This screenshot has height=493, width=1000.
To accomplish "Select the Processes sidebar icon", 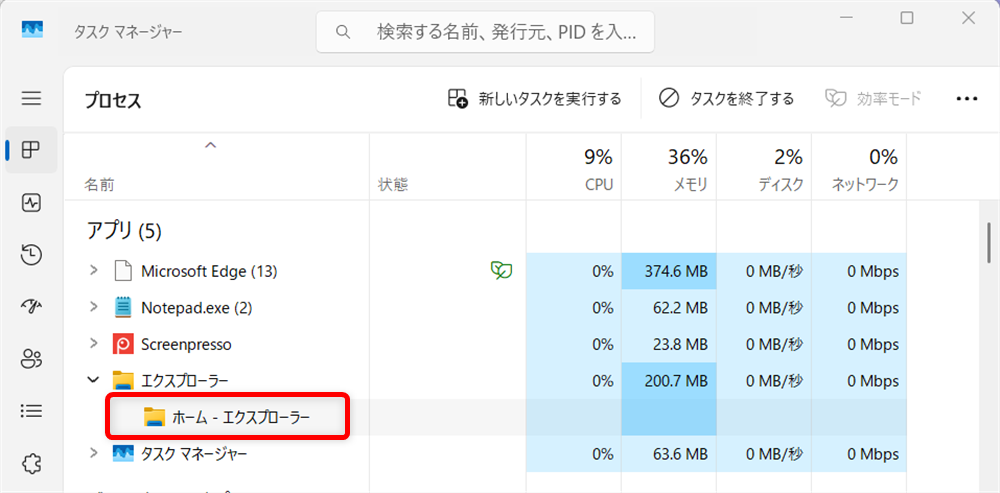I will pyautogui.click(x=31, y=150).
